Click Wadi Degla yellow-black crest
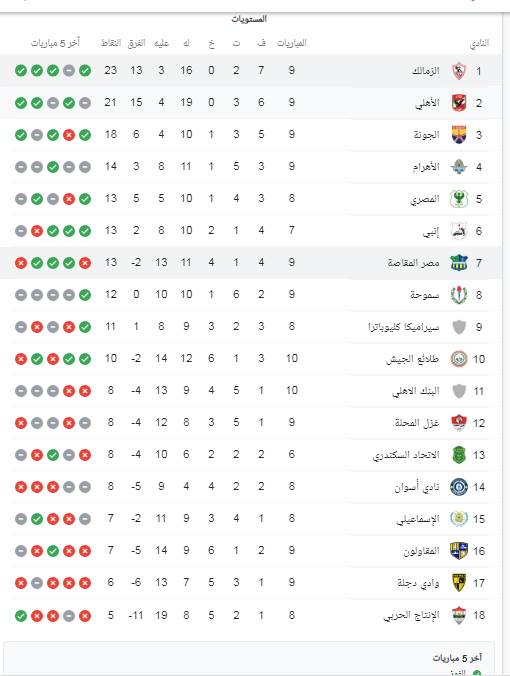The height and width of the screenshot is (676, 510). [x=459, y=583]
